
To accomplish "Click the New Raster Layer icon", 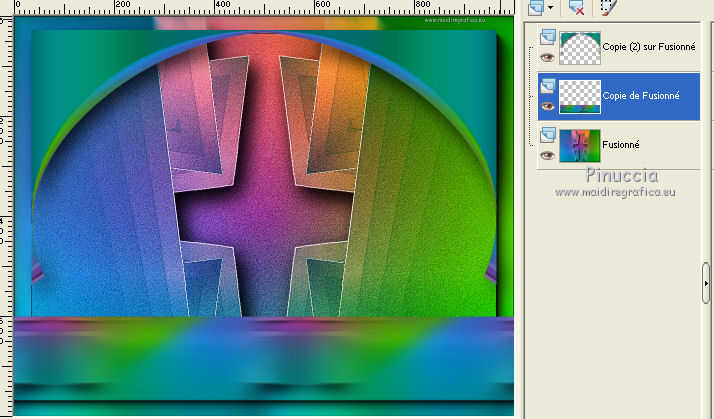I will 534,7.
